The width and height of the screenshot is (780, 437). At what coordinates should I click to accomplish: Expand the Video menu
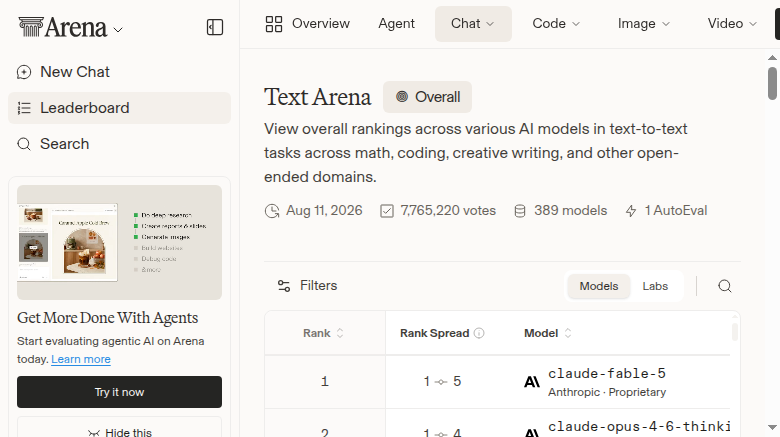click(x=732, y=23)
